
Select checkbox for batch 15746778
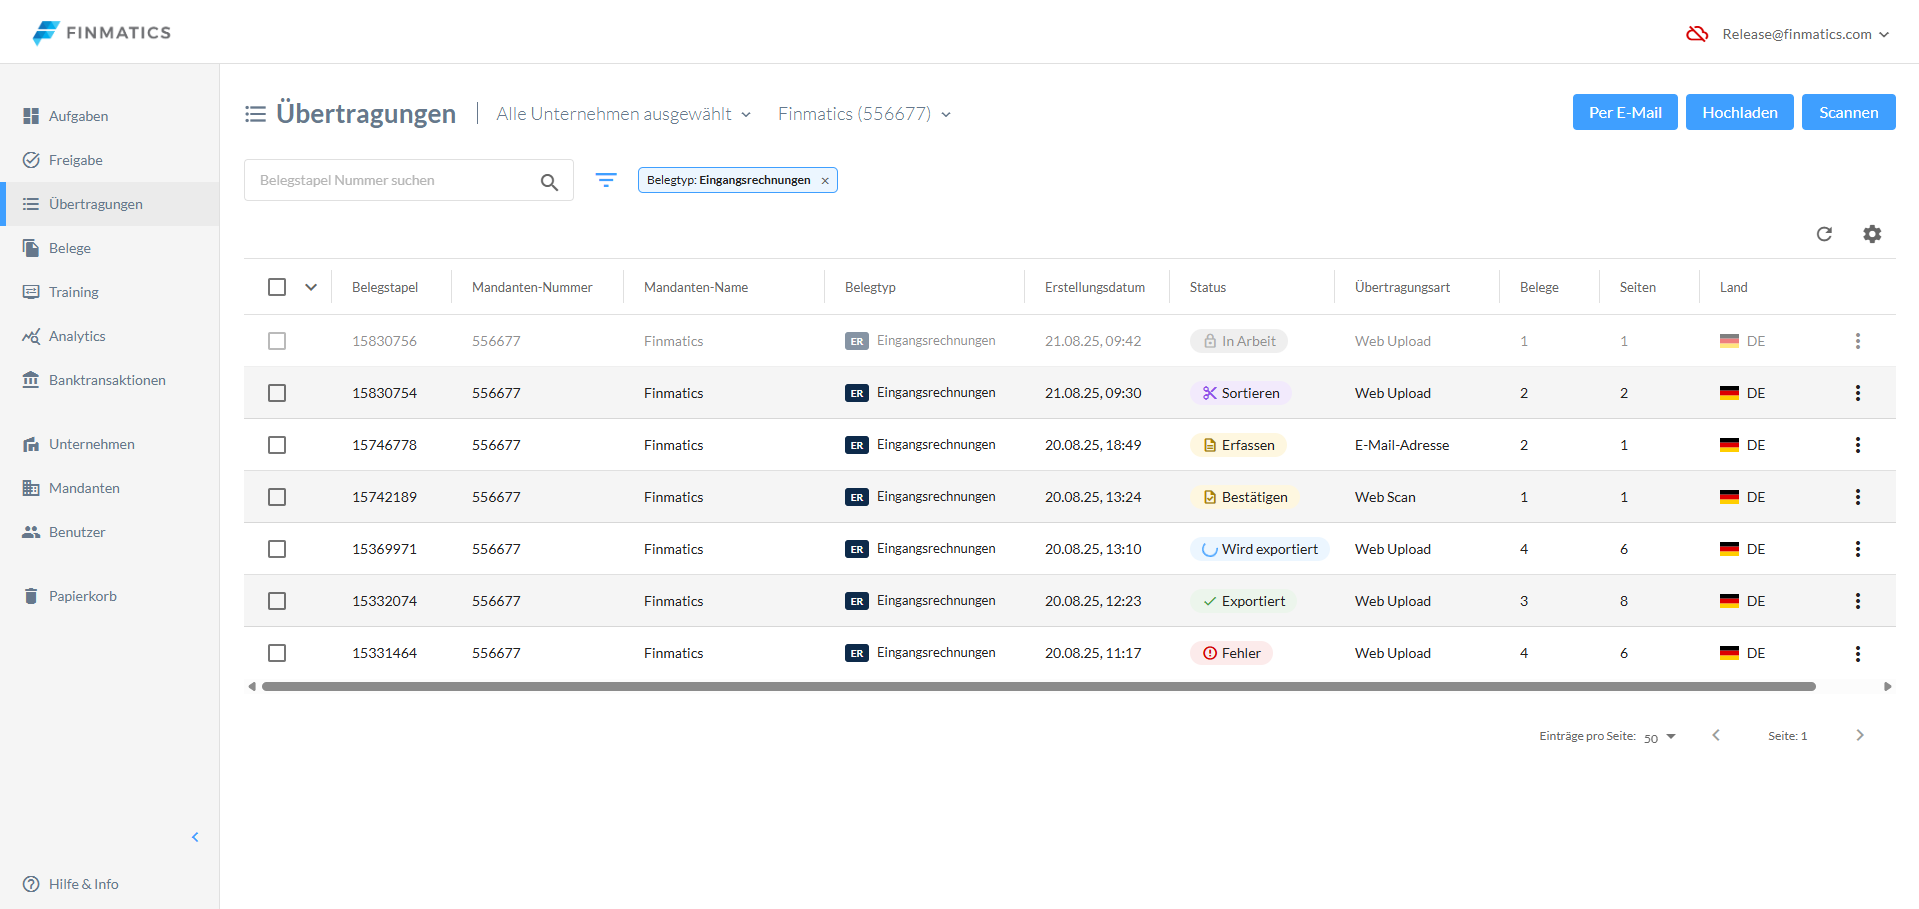pos(277,445)
